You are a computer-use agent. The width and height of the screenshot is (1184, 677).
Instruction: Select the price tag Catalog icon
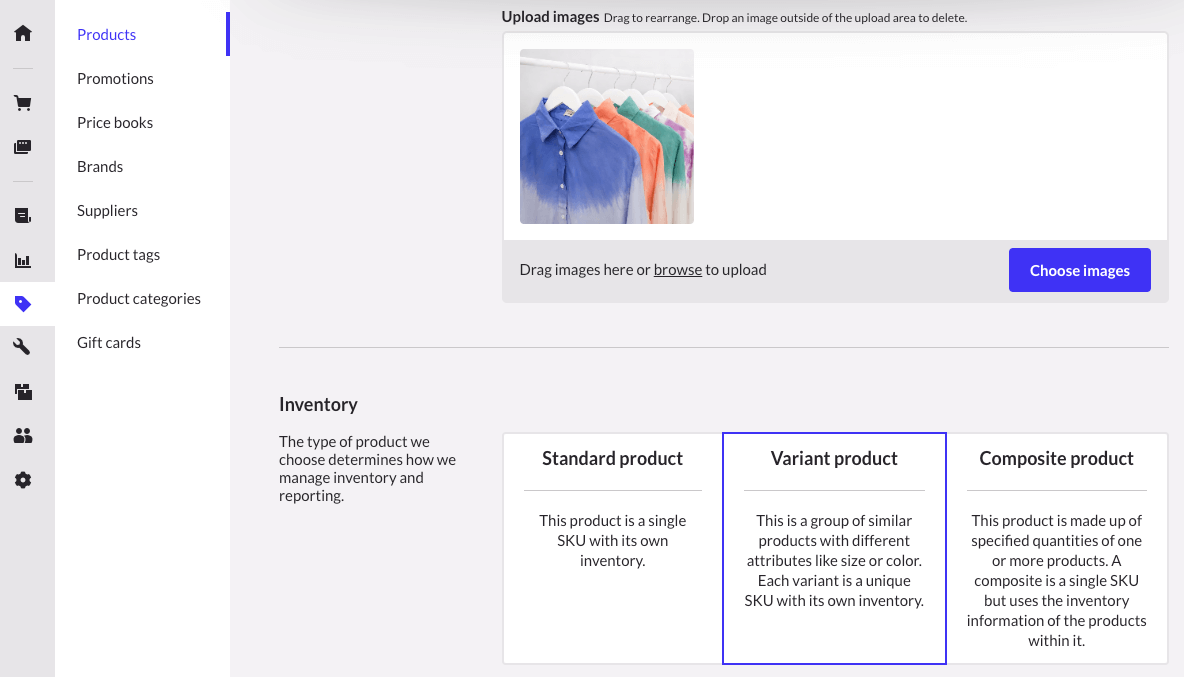[23, 304]
